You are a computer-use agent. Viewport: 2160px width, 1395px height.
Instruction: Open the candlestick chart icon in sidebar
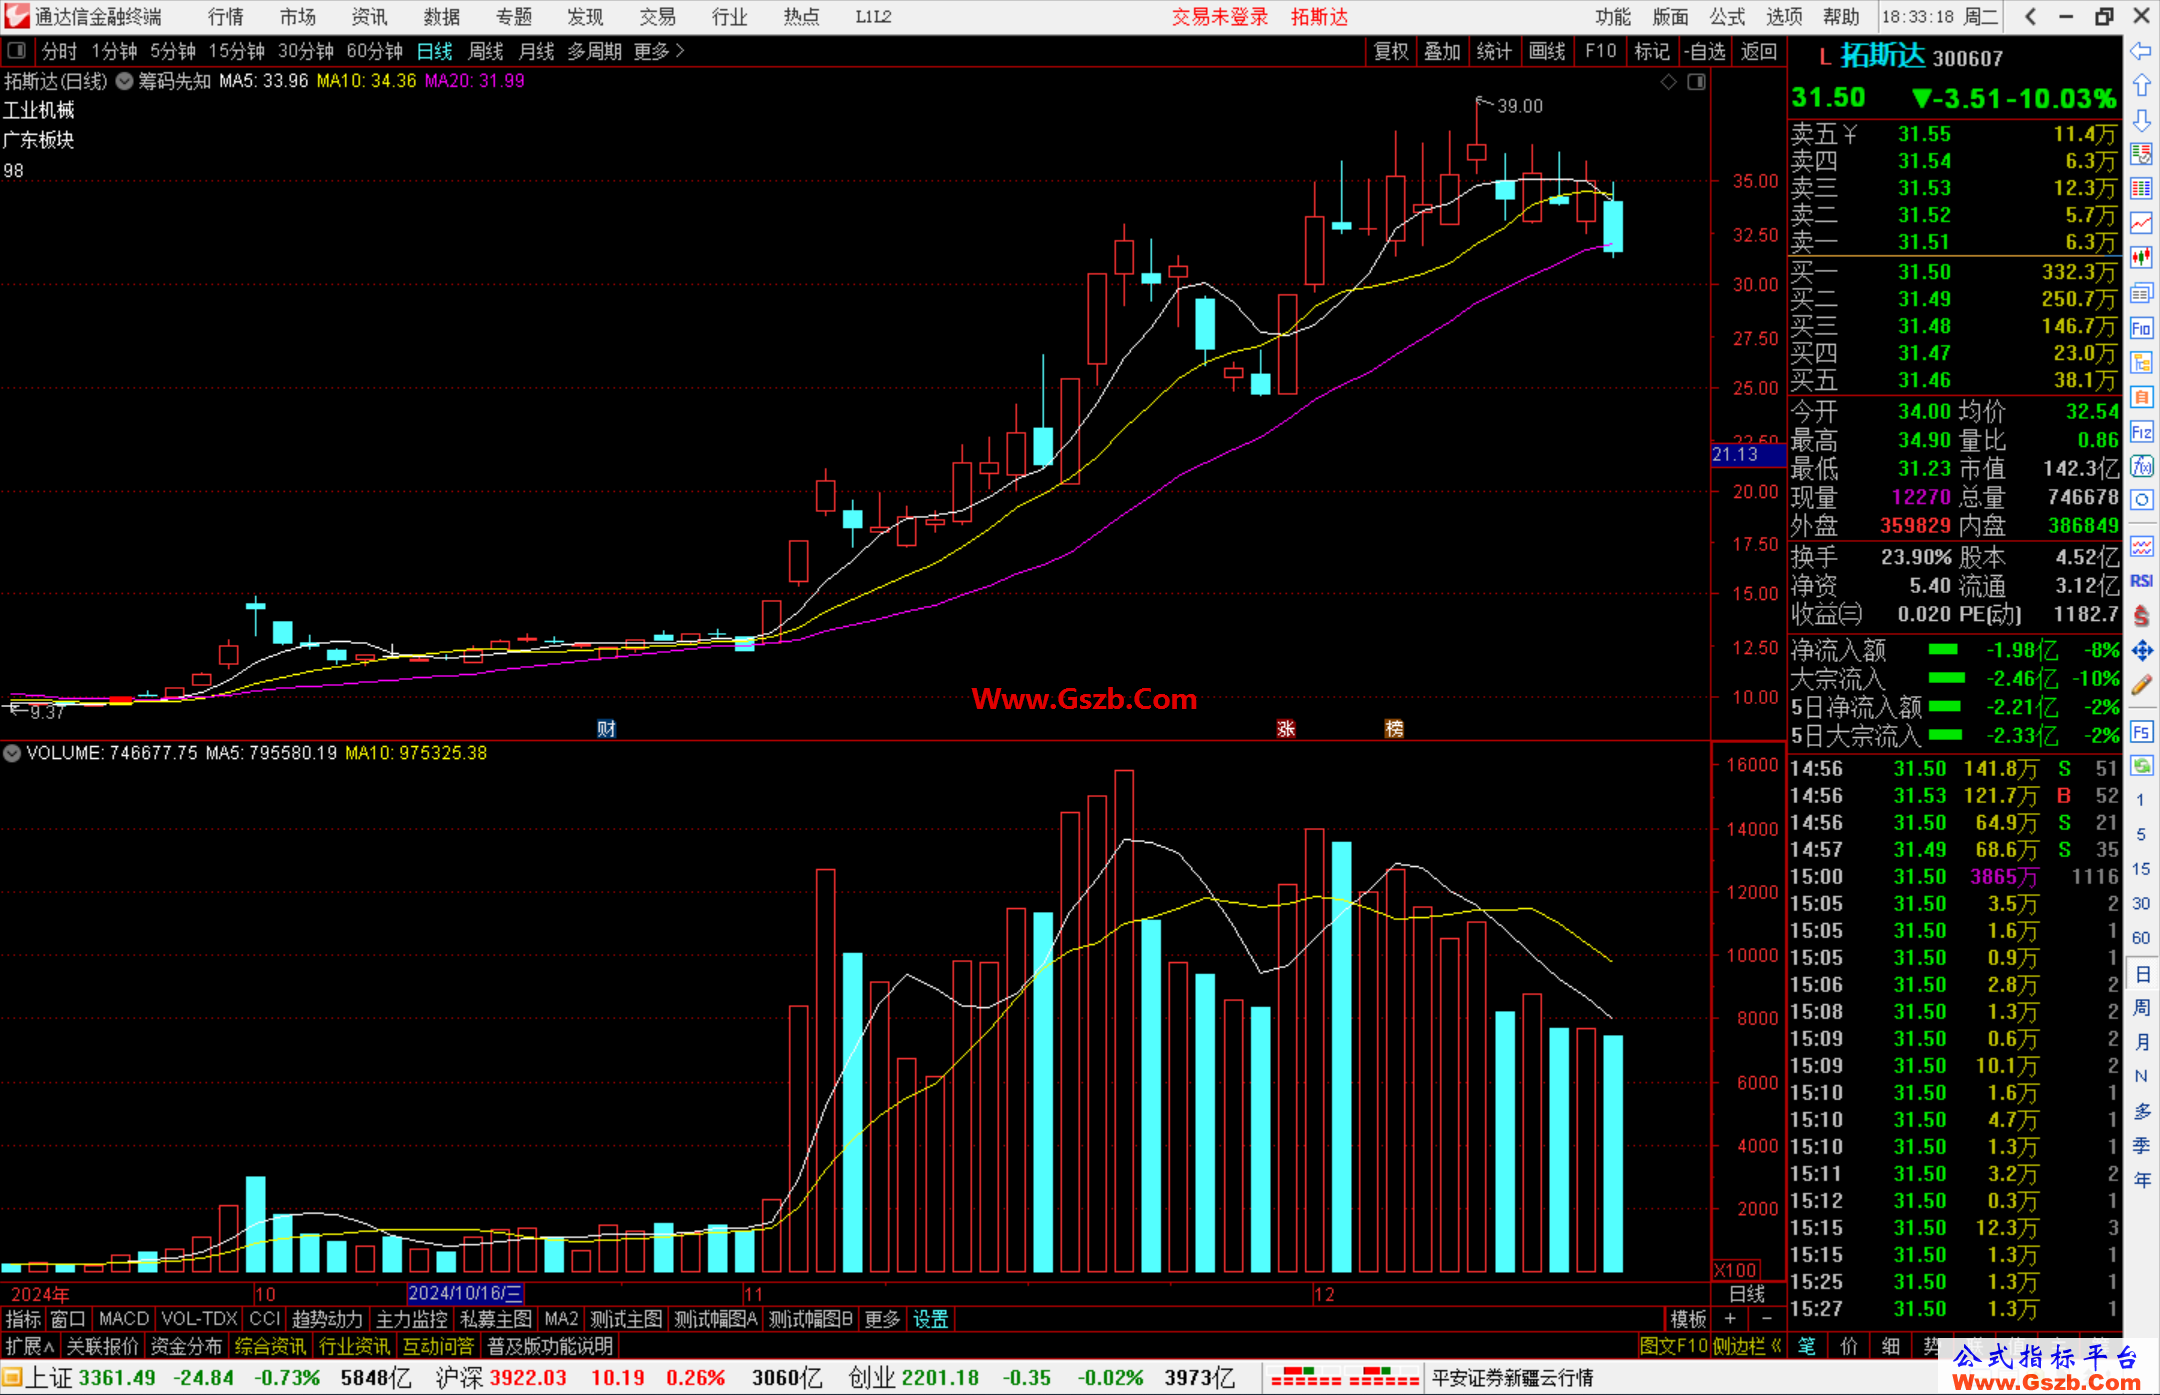2141,258
